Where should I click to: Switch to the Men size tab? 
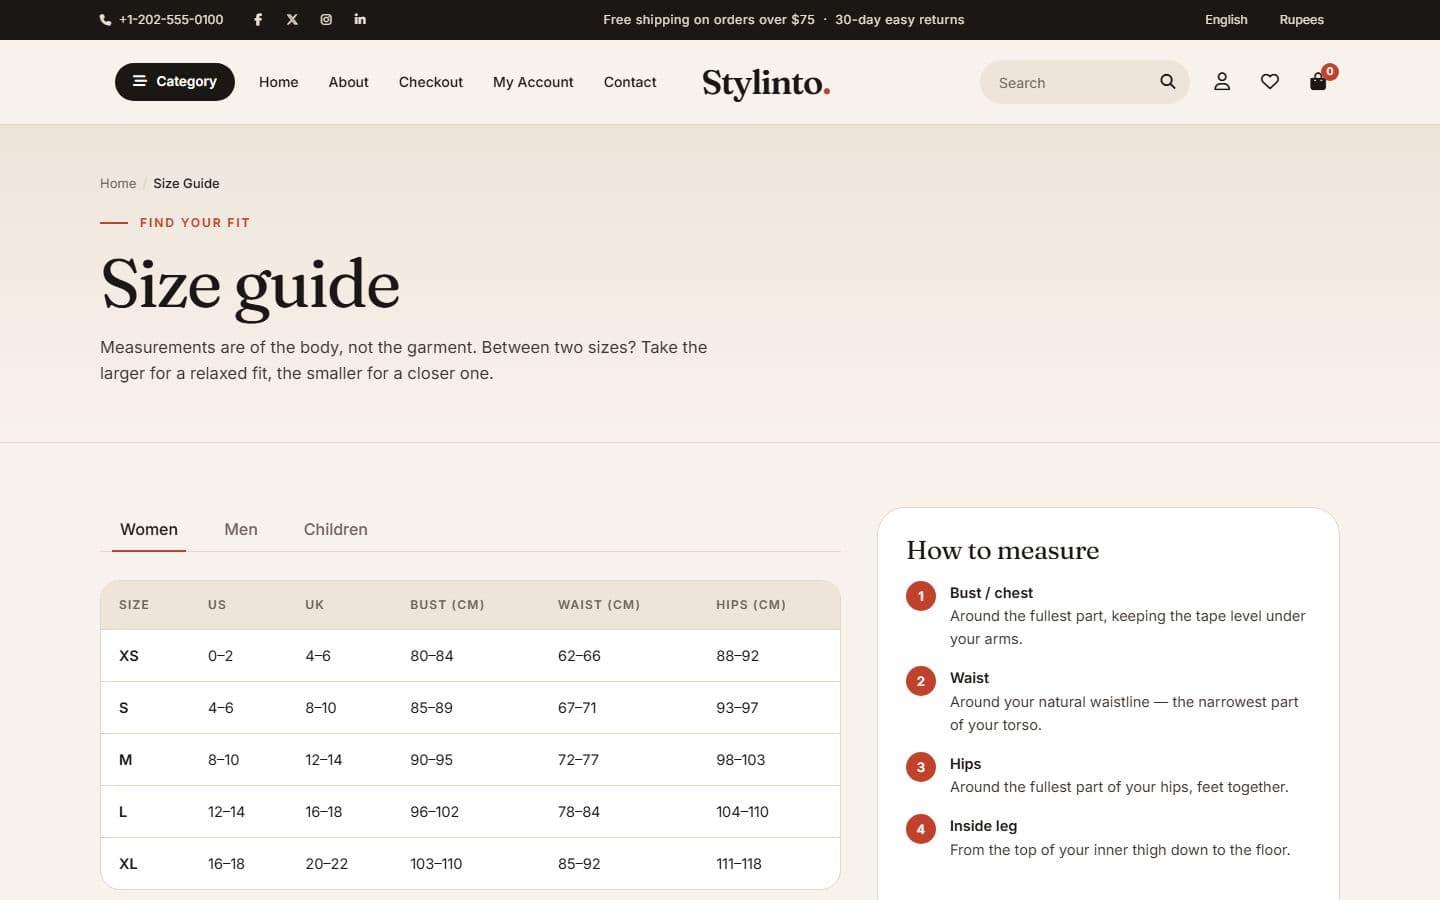[x=241, y=529]
